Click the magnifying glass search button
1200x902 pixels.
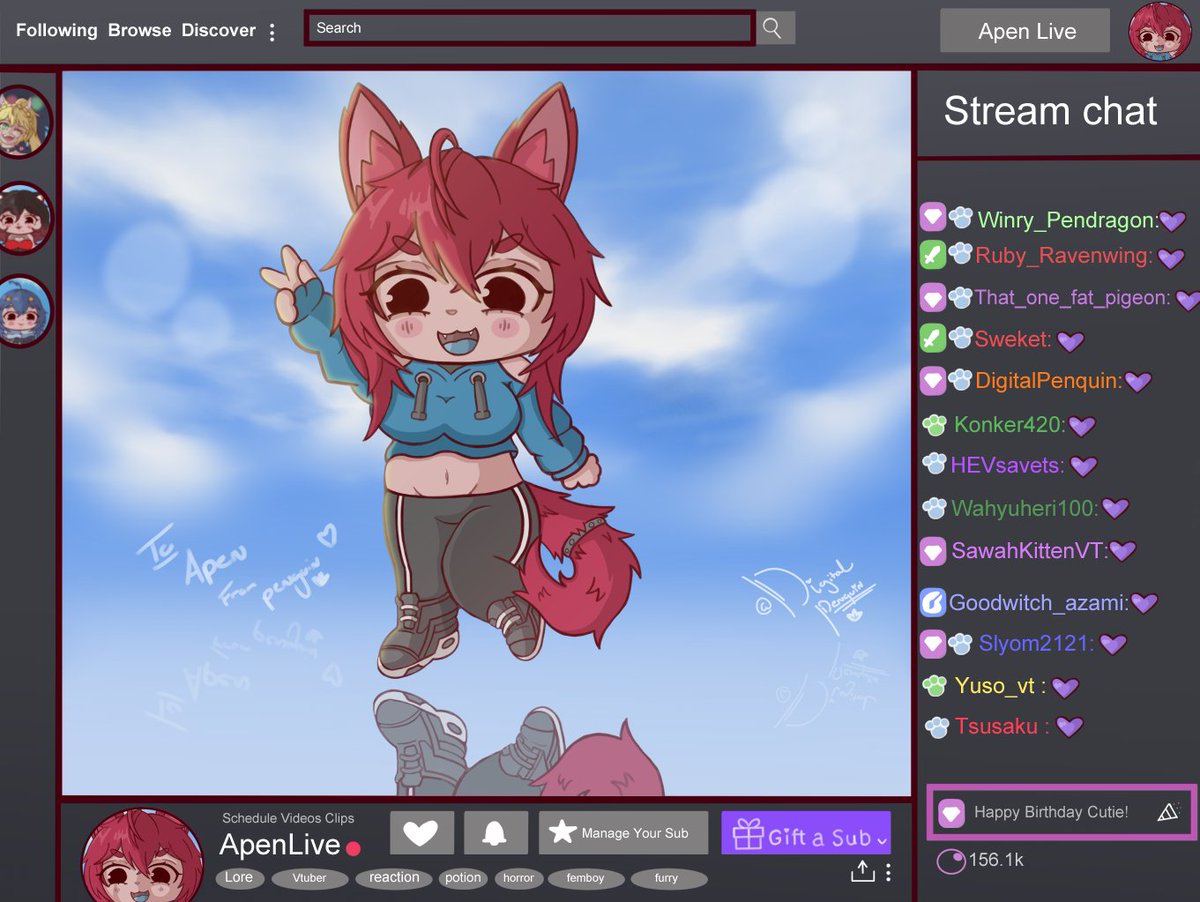[775, 28]
